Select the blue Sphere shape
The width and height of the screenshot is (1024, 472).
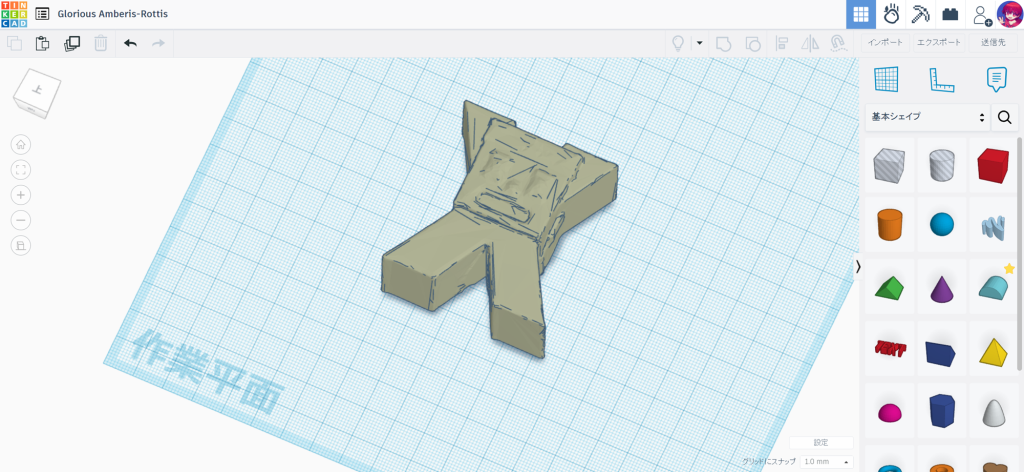[x=942, y=225]
